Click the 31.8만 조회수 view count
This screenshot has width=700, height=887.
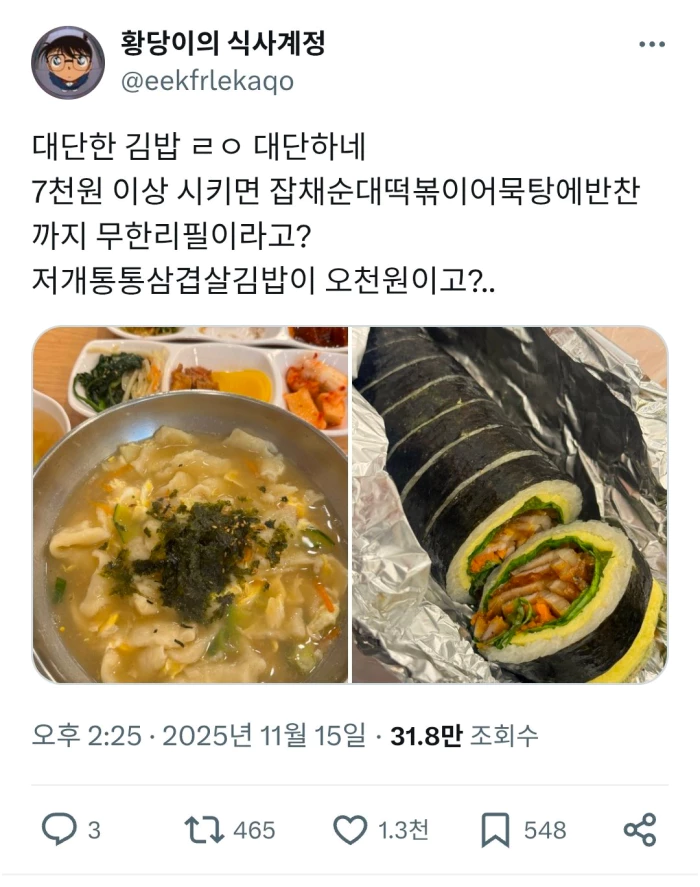point(464,735)
